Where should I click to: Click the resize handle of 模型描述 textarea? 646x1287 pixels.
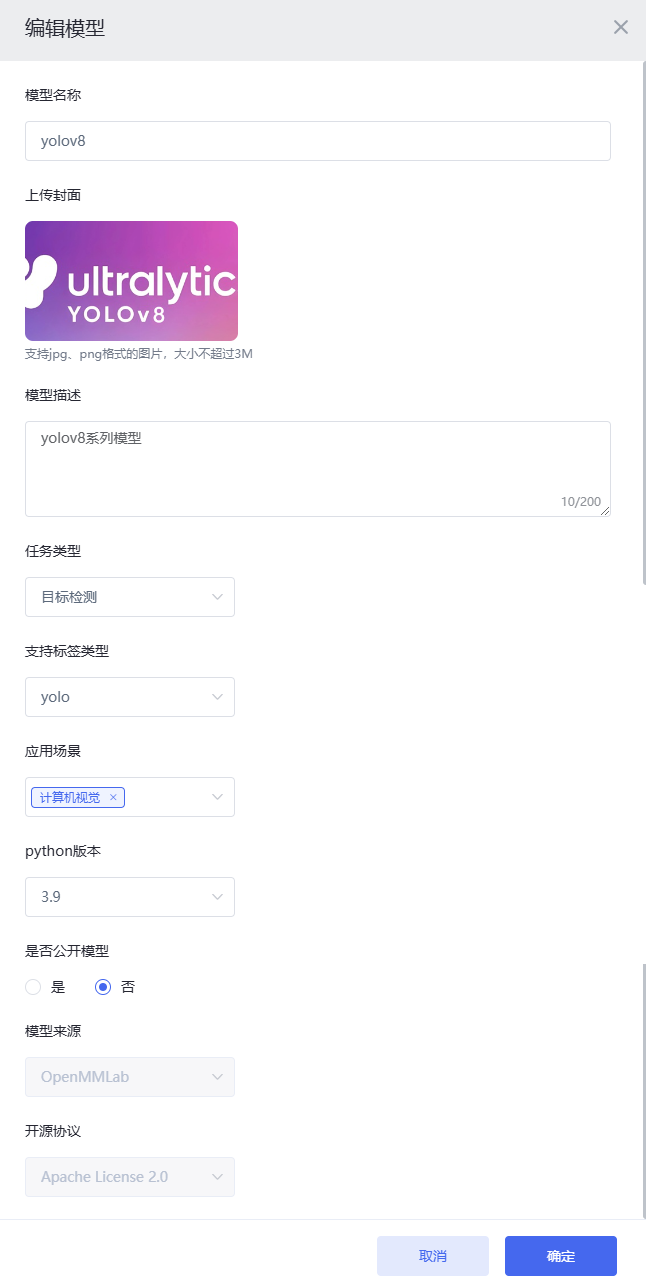[604, 510]
